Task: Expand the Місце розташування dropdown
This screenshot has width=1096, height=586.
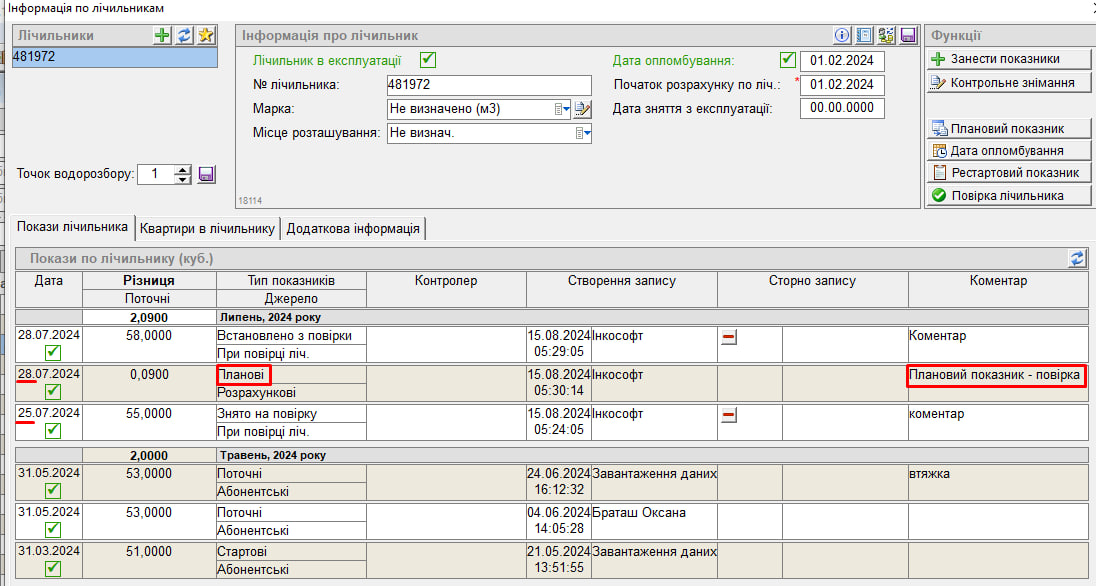Action: coord(581,133)
